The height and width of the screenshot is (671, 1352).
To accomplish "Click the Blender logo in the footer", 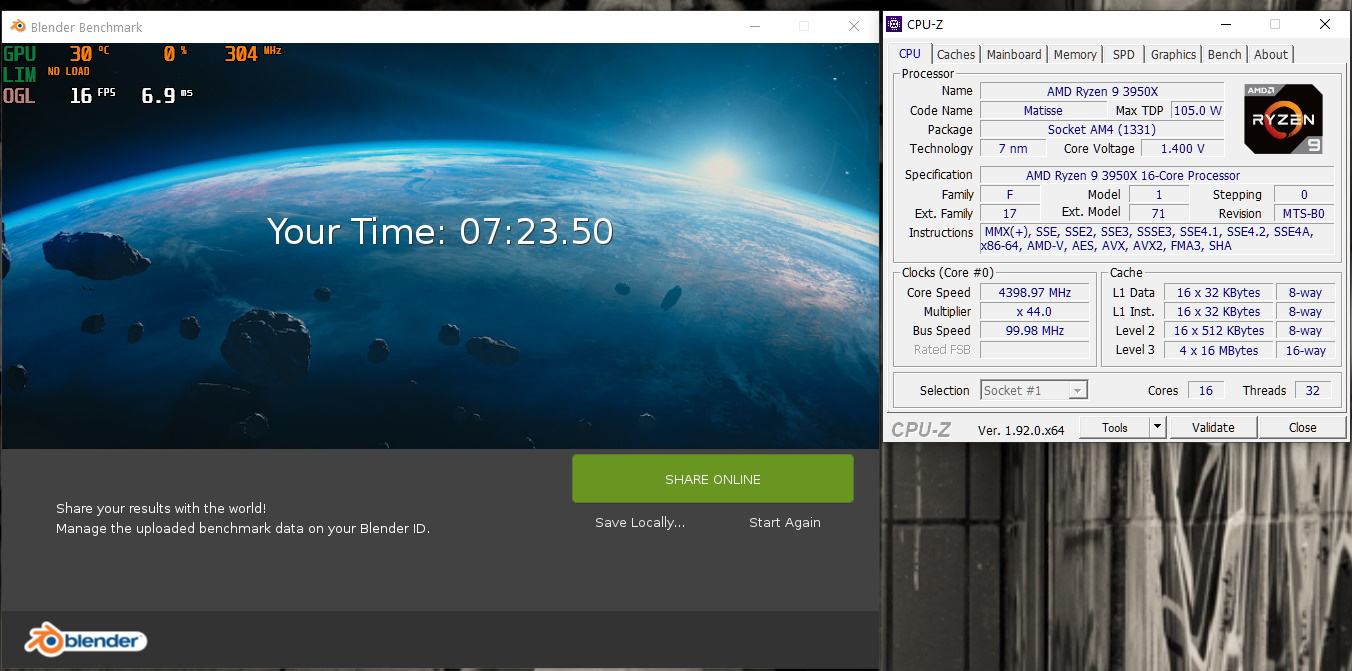I will pyautogui.click(x=86, y=640).
